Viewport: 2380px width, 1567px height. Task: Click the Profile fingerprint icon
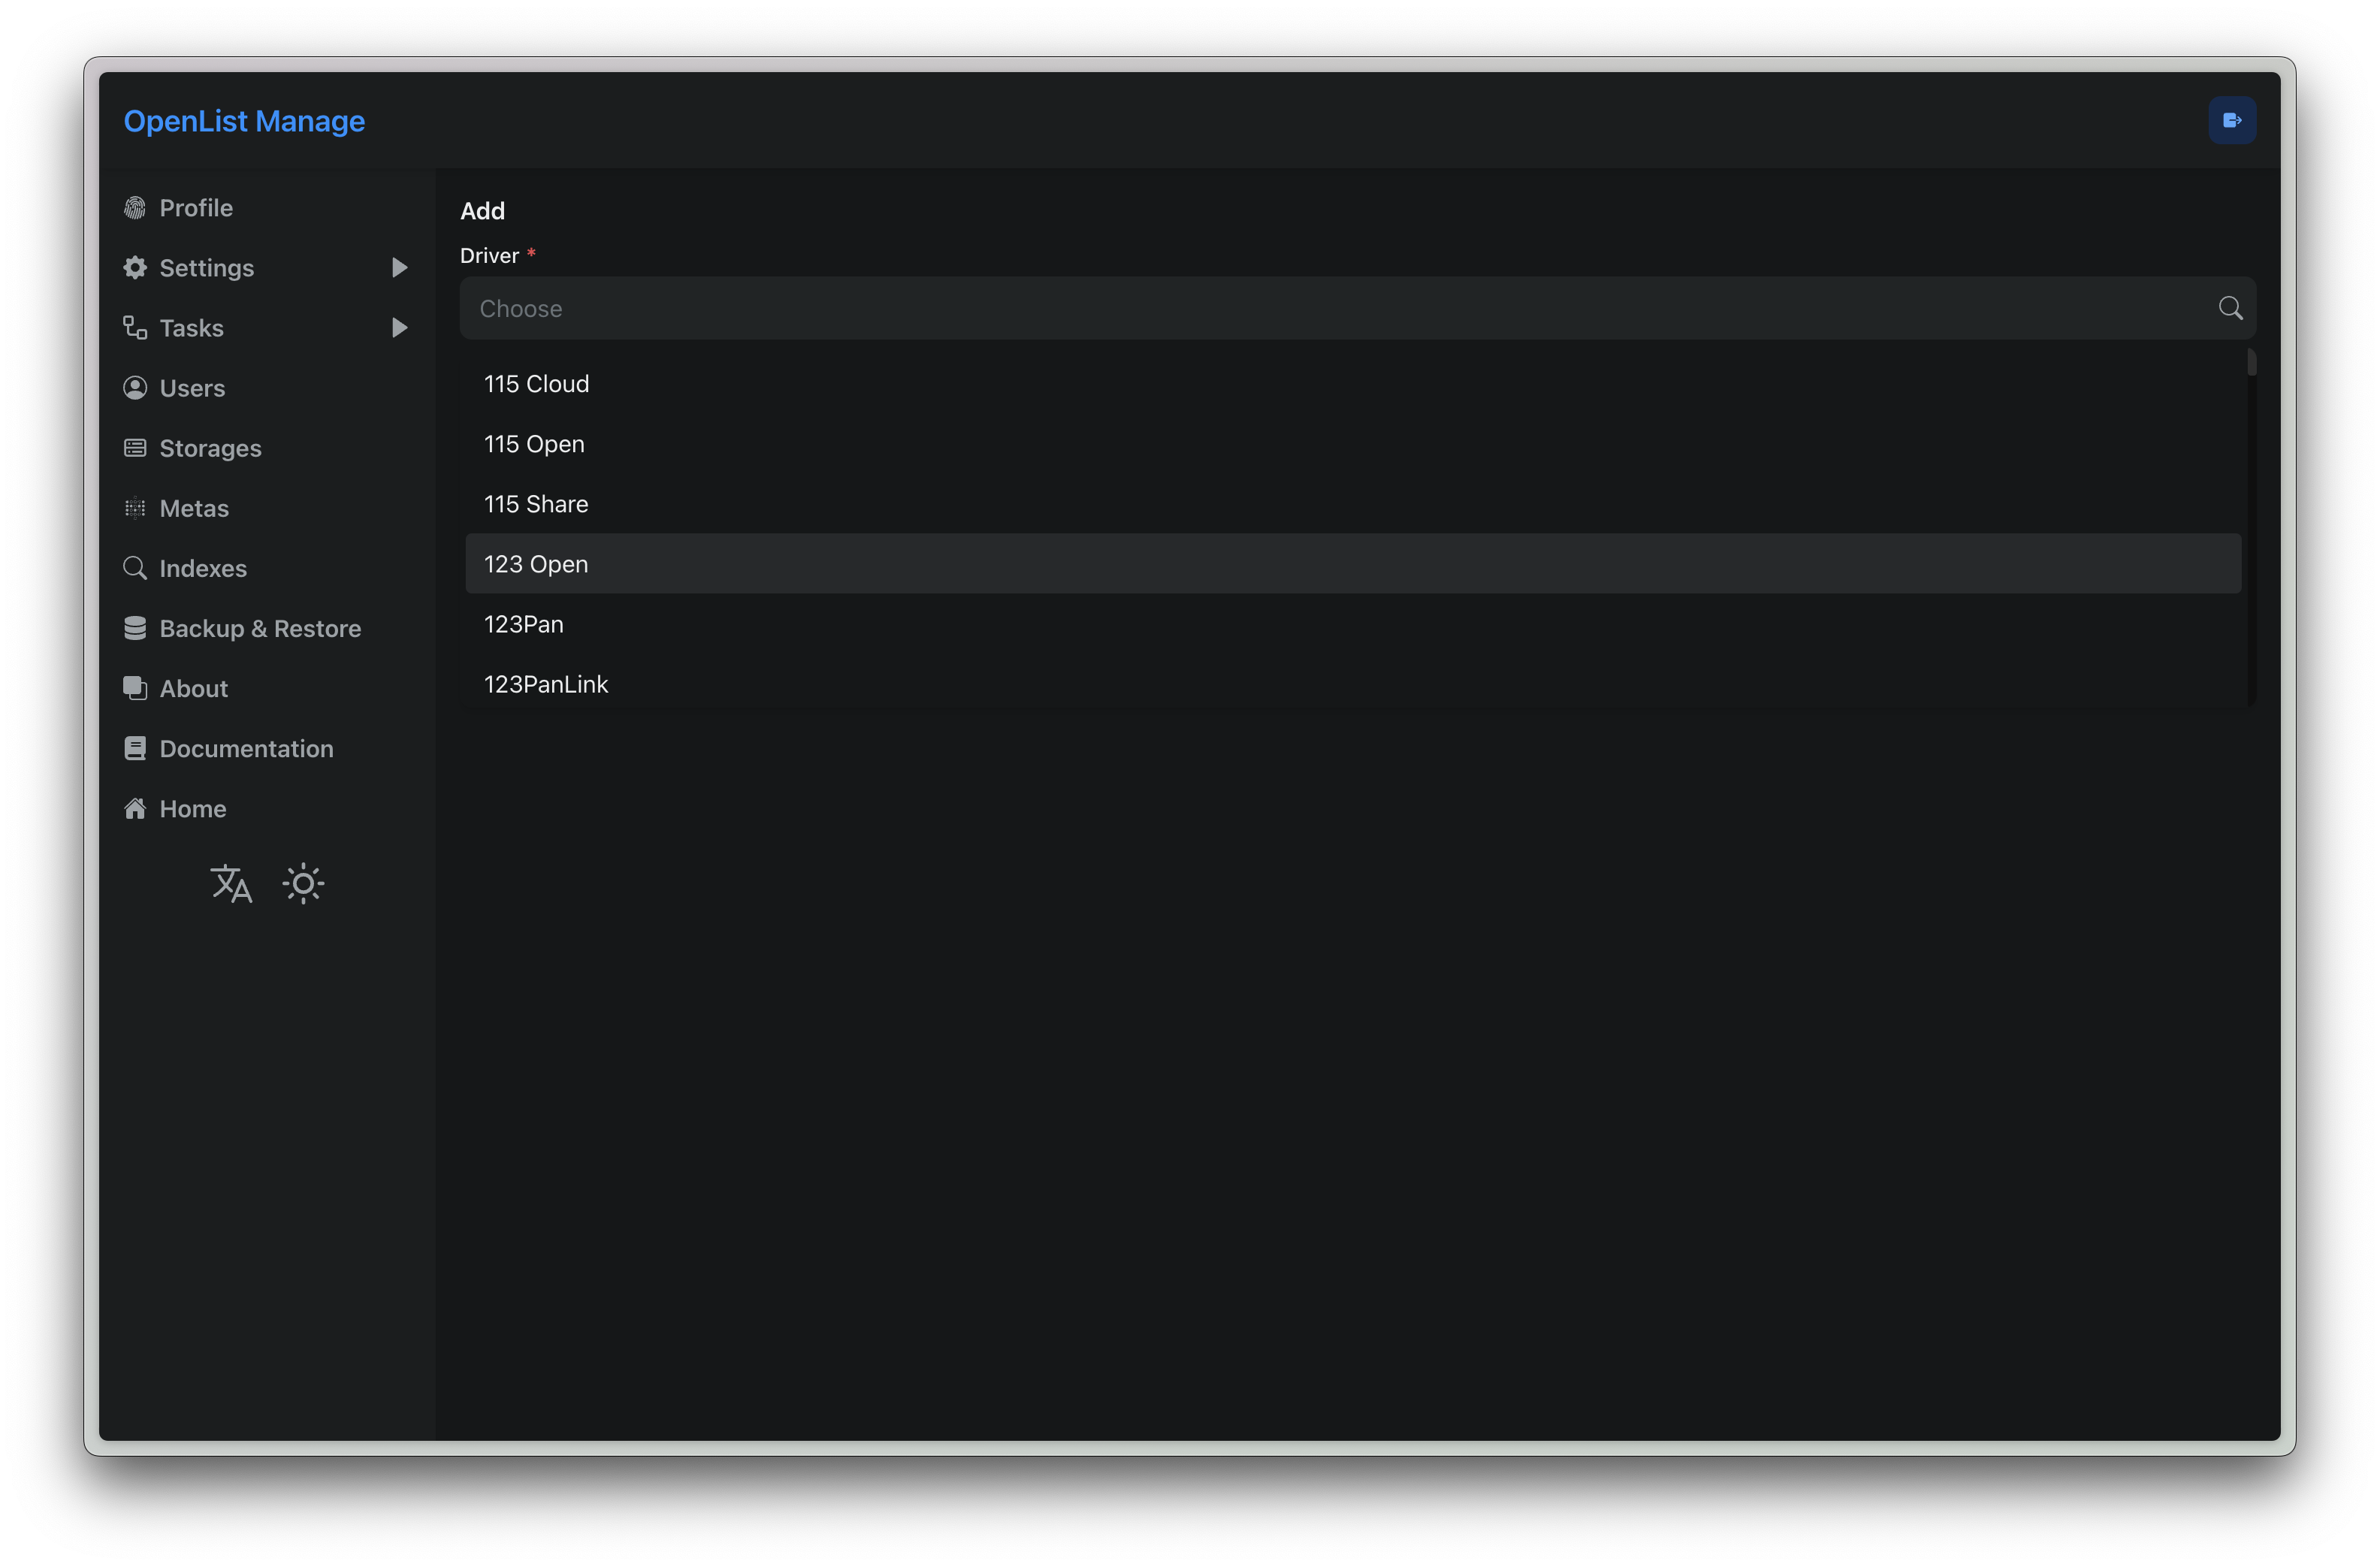[x=135, y=208]
